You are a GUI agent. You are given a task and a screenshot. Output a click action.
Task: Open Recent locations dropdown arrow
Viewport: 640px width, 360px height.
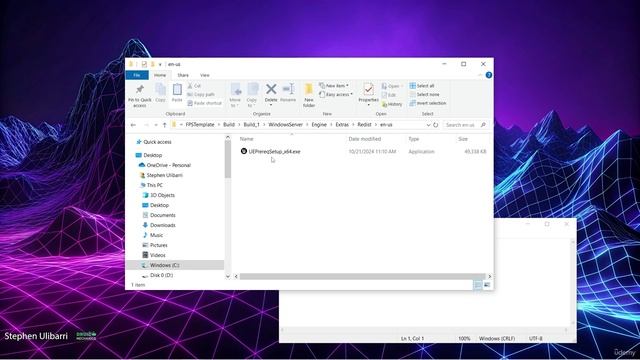[156, 125]
